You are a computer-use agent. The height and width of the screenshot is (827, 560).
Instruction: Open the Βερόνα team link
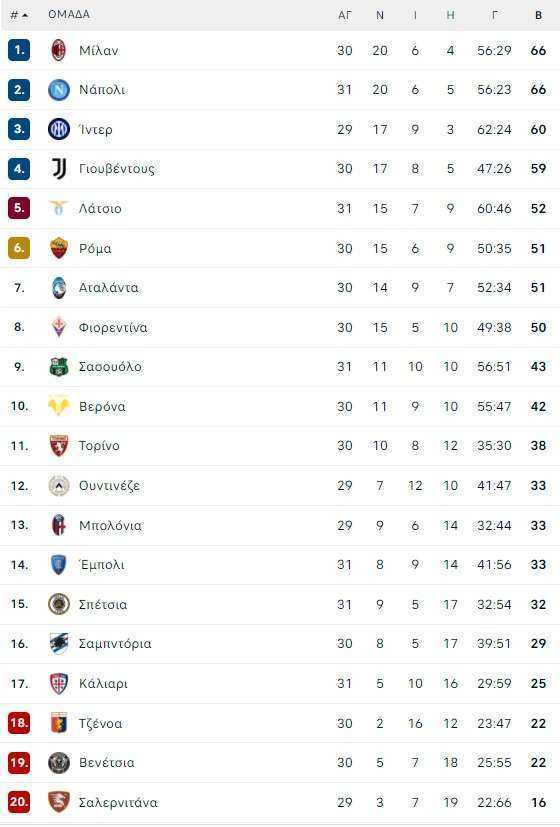[102, 407]
